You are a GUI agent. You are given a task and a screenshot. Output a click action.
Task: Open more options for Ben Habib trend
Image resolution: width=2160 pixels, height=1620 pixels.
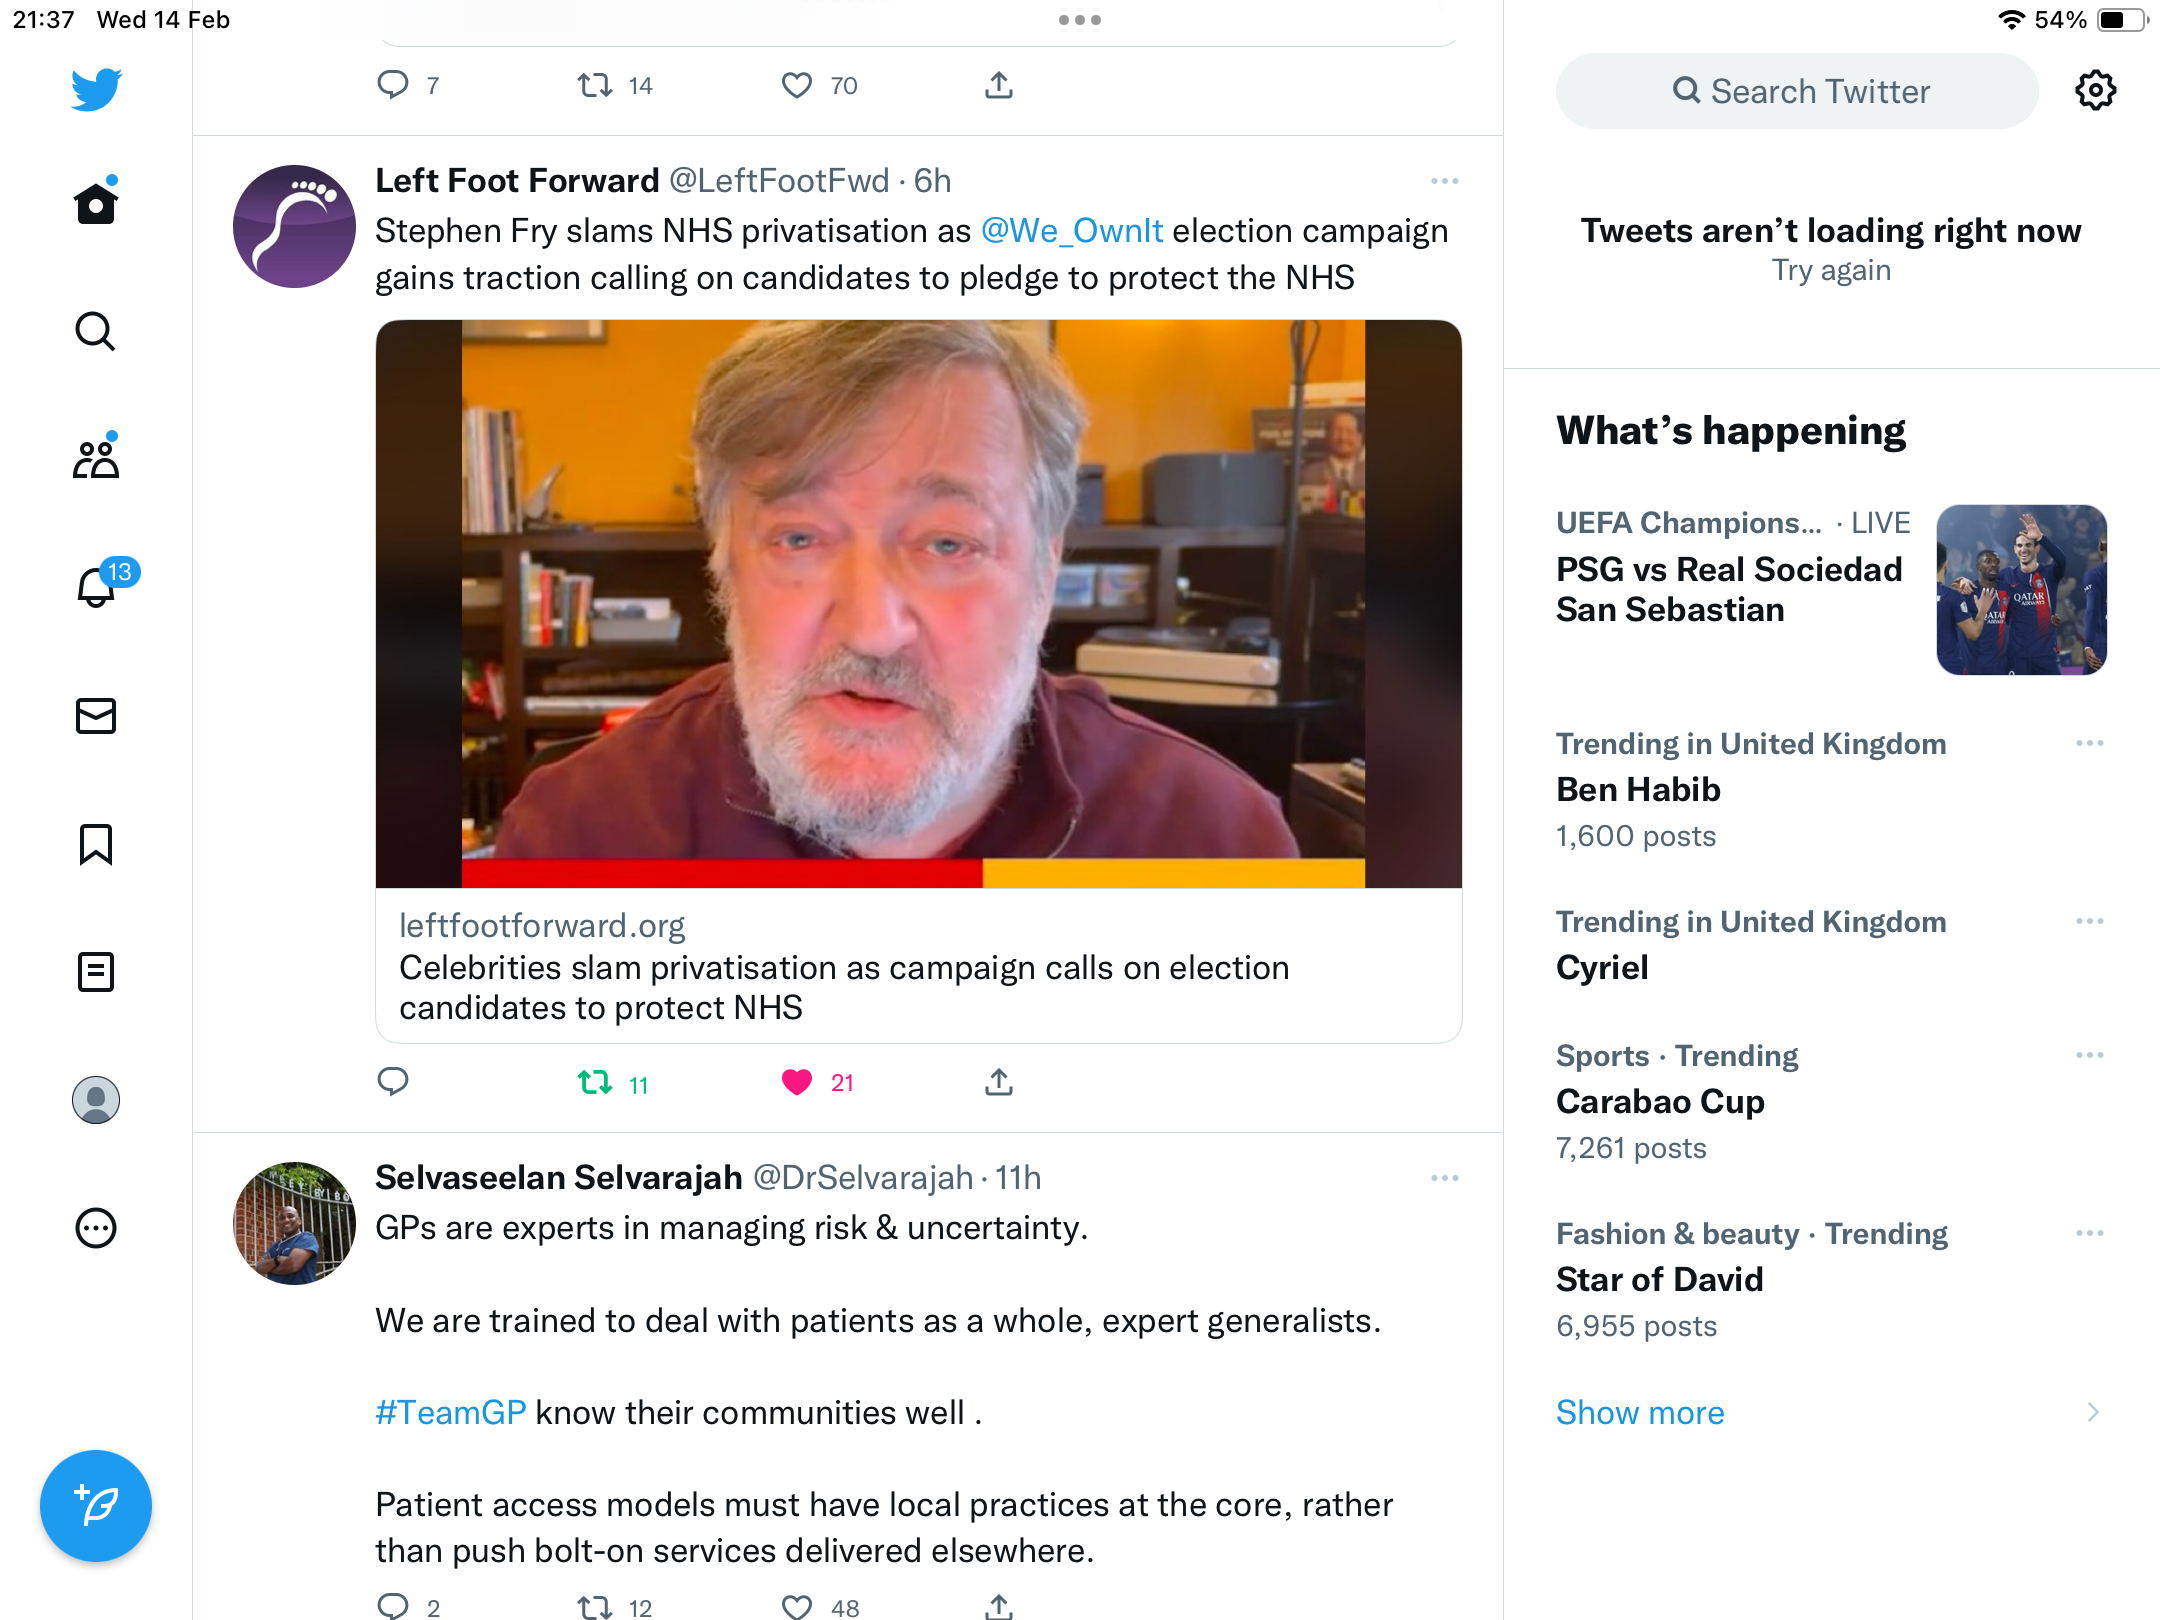(2090, 743)
